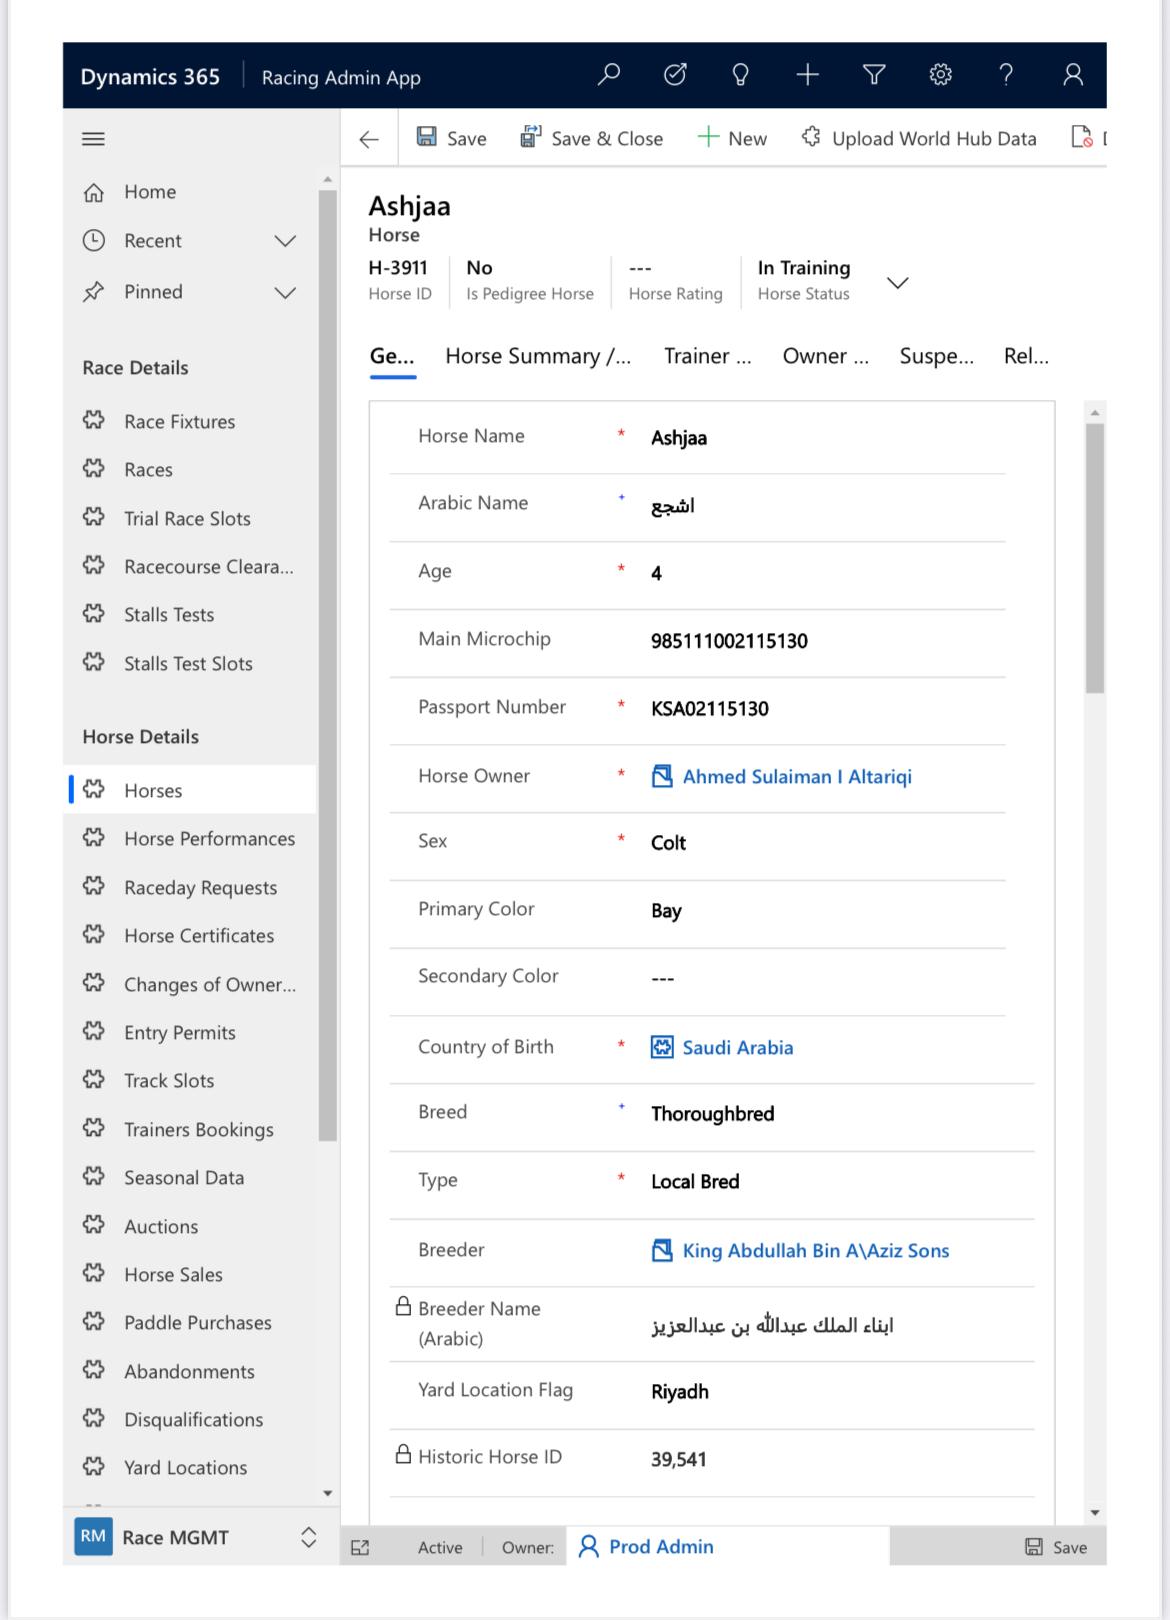Click the back arrow in the command bar
This screenshot has height=1620, width=1170.
pyautogui.click(x=369, y=139)
